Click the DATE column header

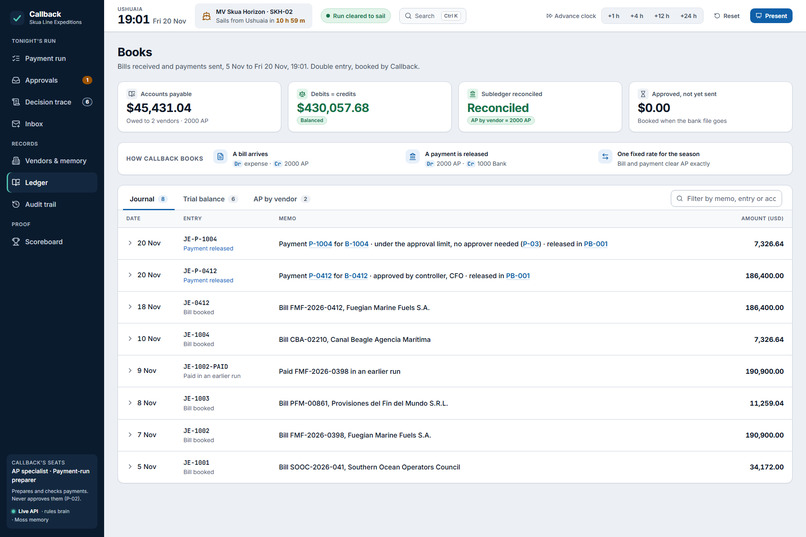point(133,218)
